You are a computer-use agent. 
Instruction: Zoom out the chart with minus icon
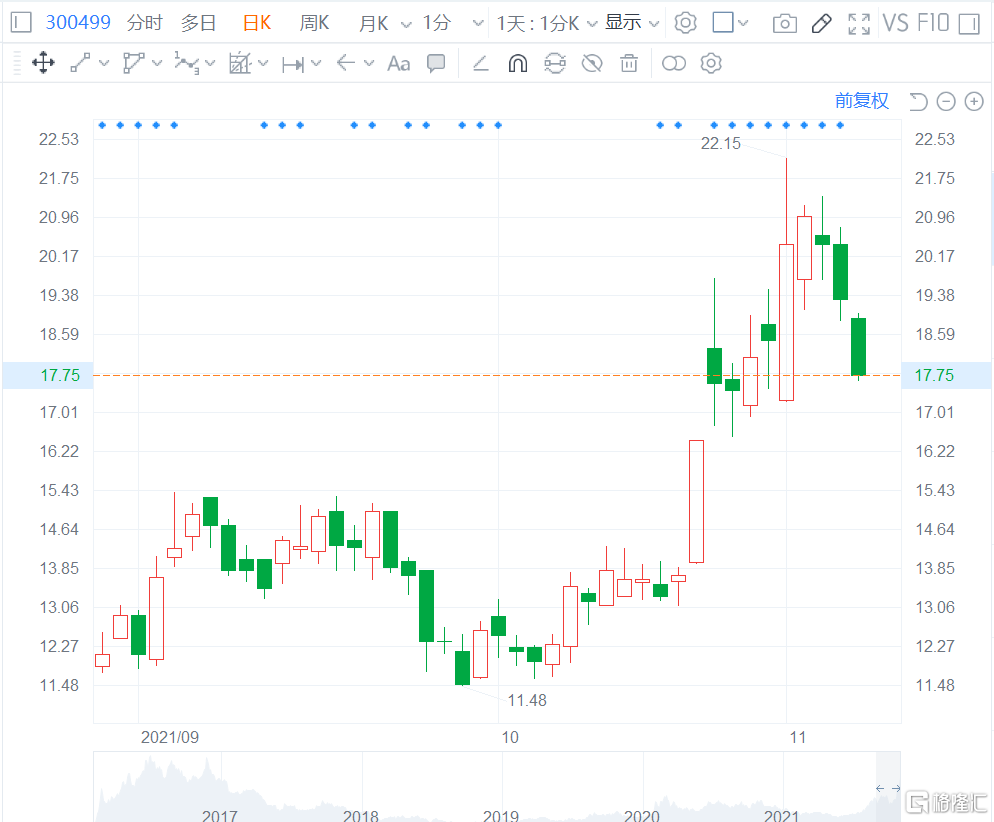pyautogui.click(x=946, y=101)
